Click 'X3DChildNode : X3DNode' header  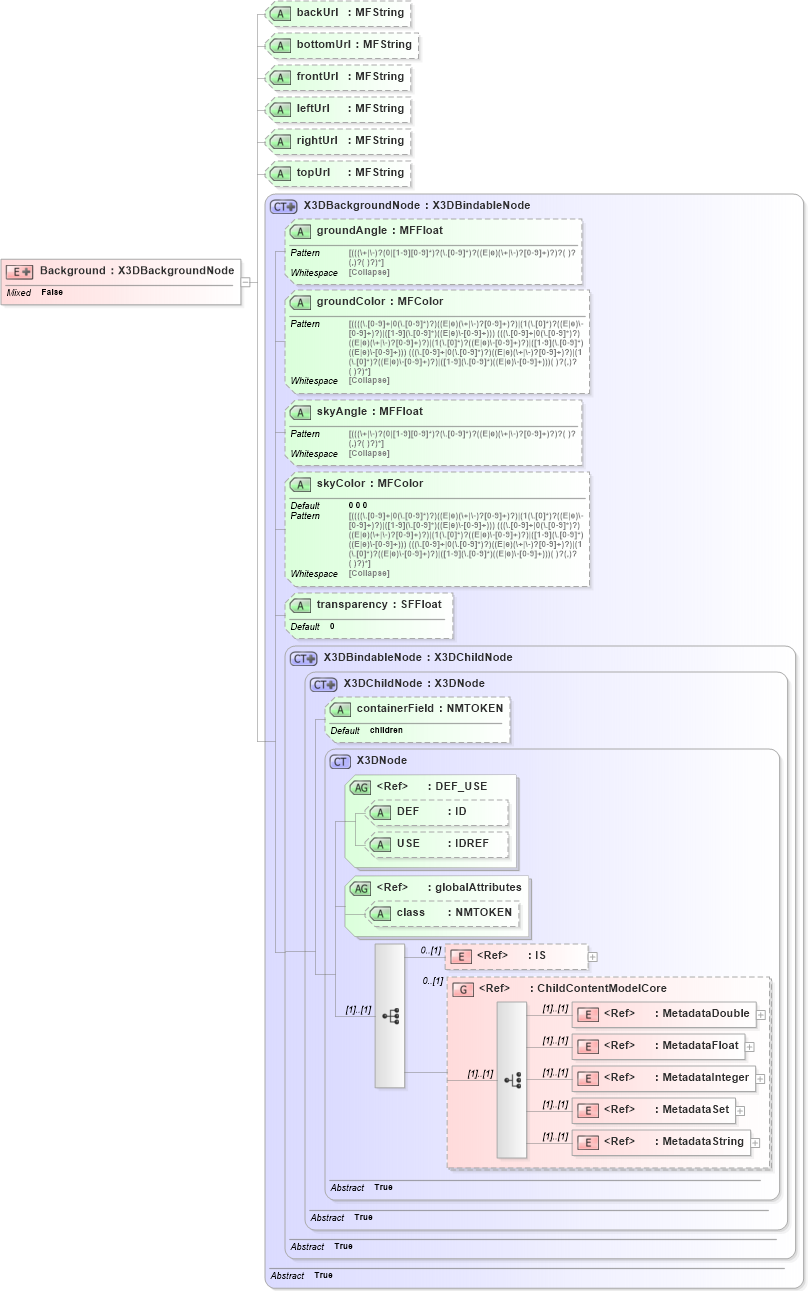point(414,684)
